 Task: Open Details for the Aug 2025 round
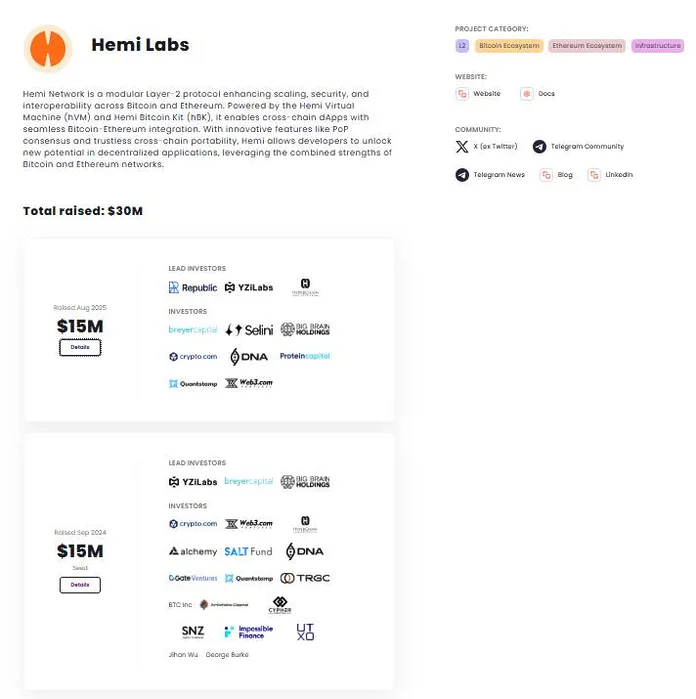80,347
